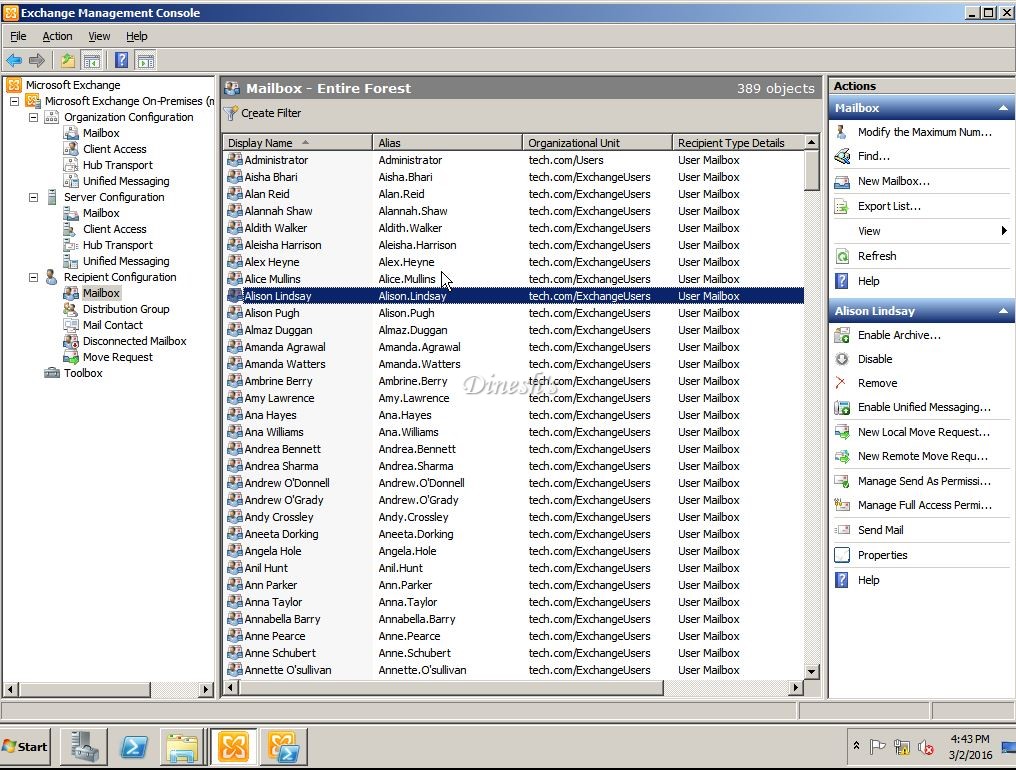
Task: Click the Back arrow toolbar icon
Action: point(14,61)
